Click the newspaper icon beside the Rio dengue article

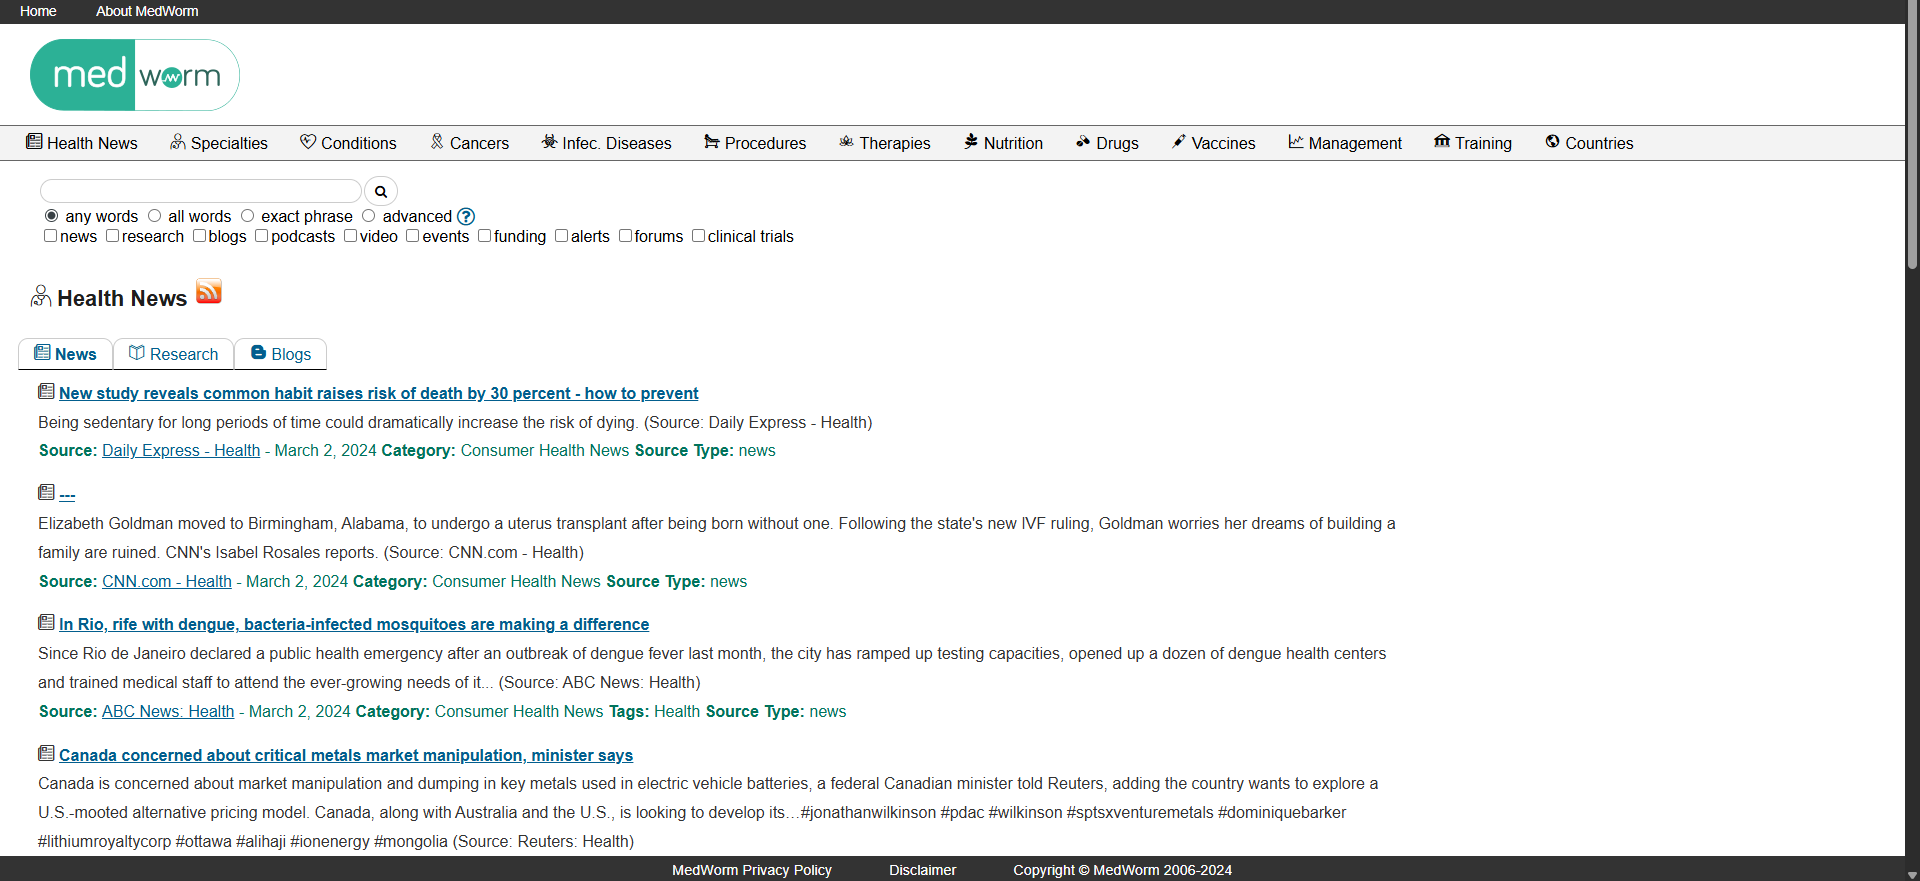coord(46,623)
